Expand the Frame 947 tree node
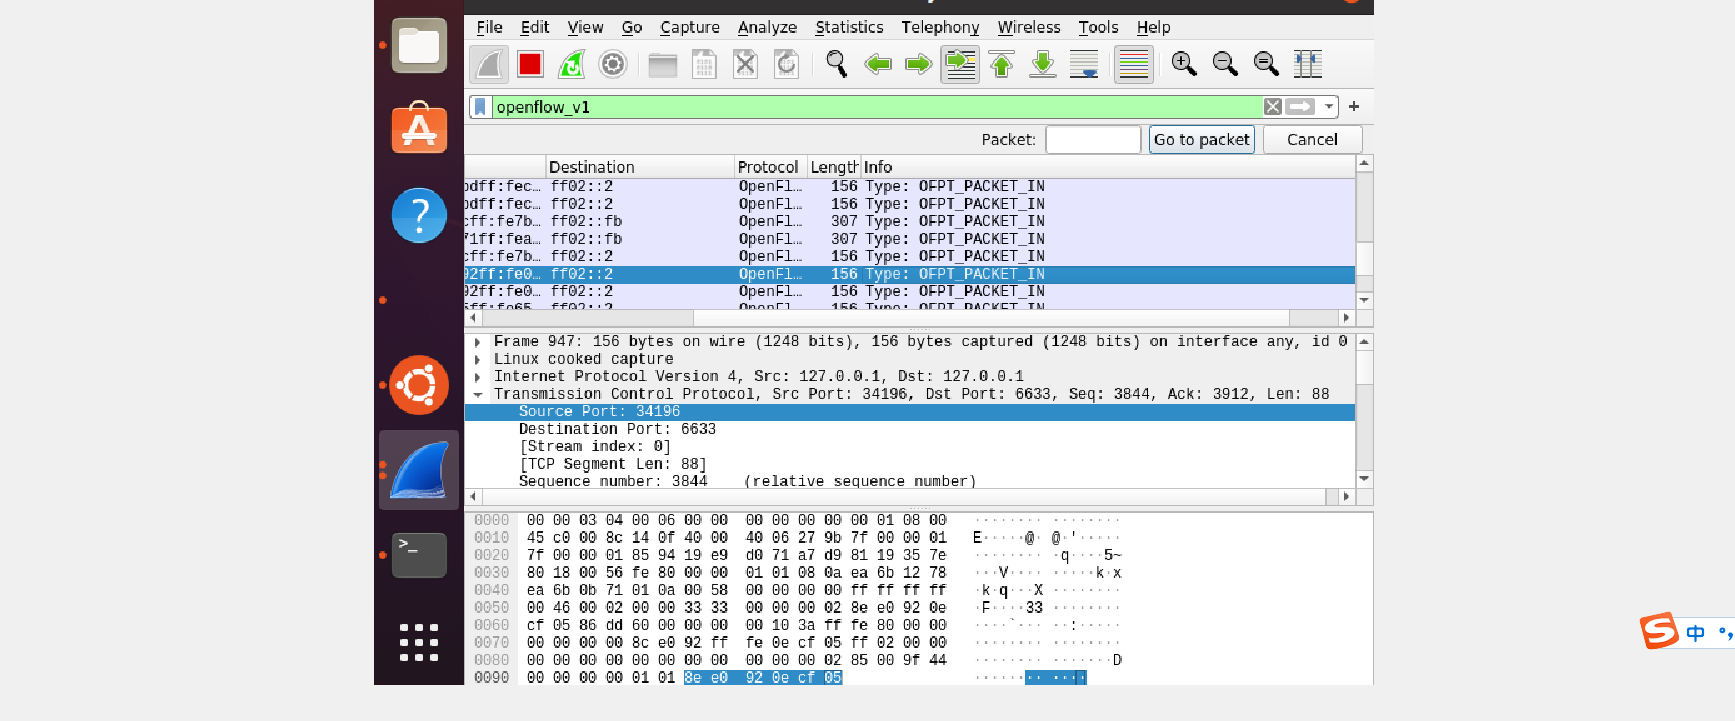Viewport: 1735px width, 721px height. tap(478, 342)
